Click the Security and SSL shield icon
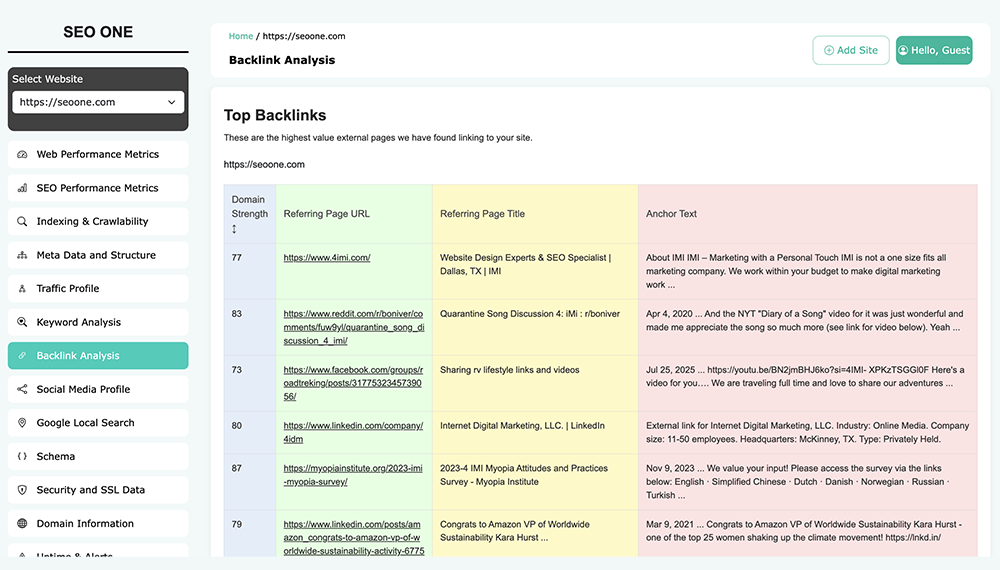 (23, 490)
